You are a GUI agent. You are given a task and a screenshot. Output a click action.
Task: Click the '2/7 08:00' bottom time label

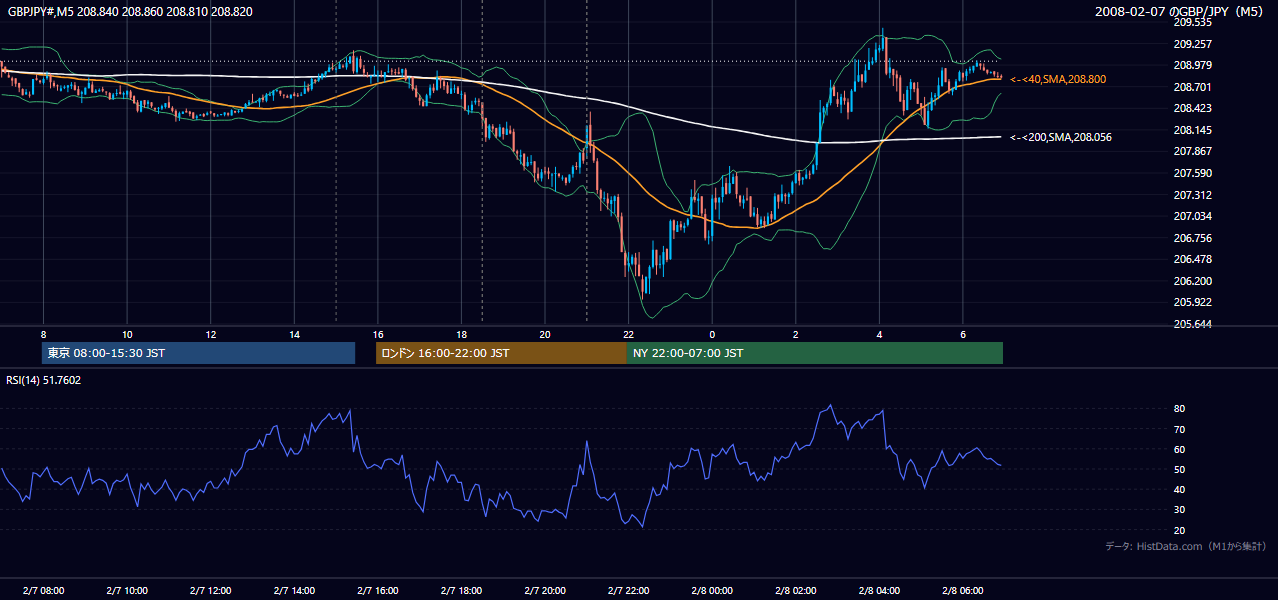tap(43, 591)
